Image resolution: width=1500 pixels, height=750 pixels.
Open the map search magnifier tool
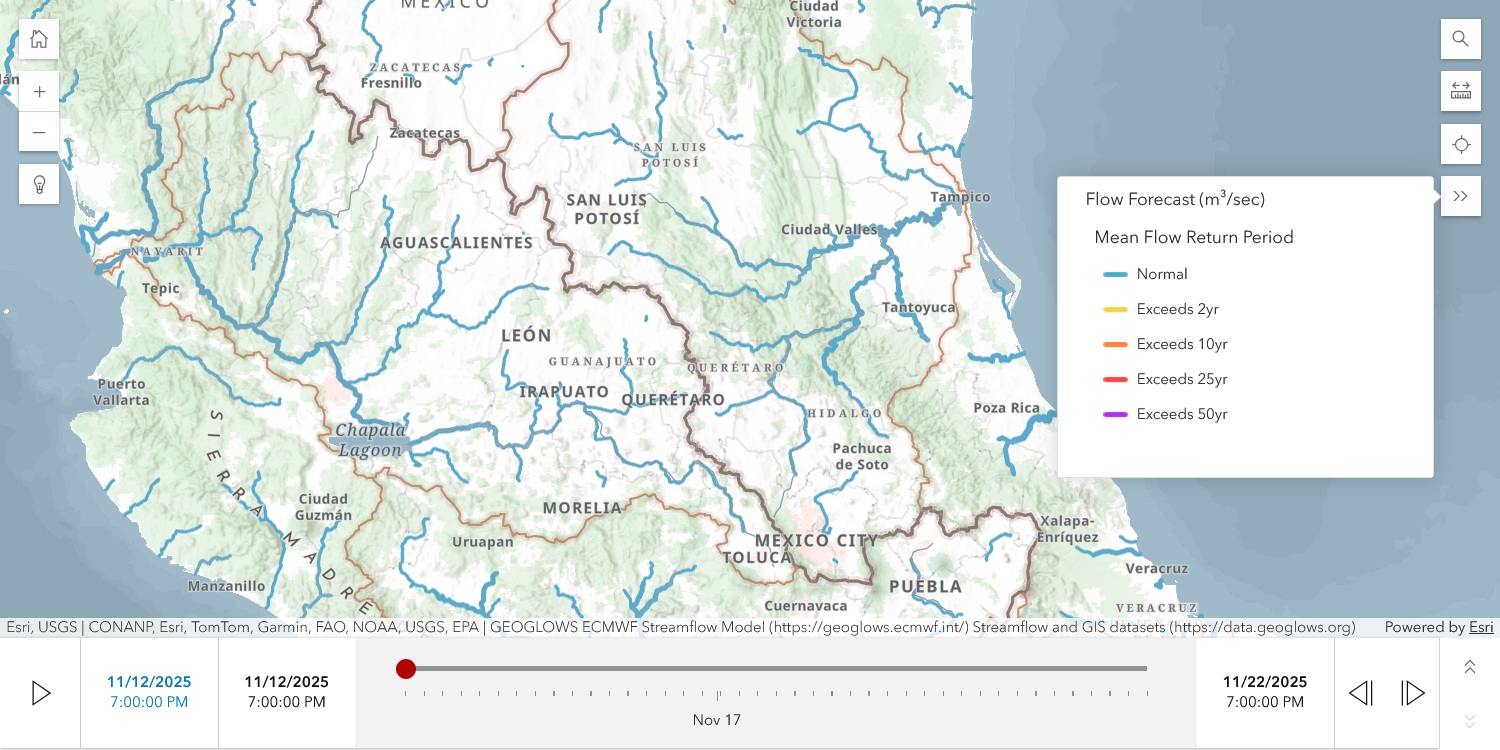click(1460, 39)
